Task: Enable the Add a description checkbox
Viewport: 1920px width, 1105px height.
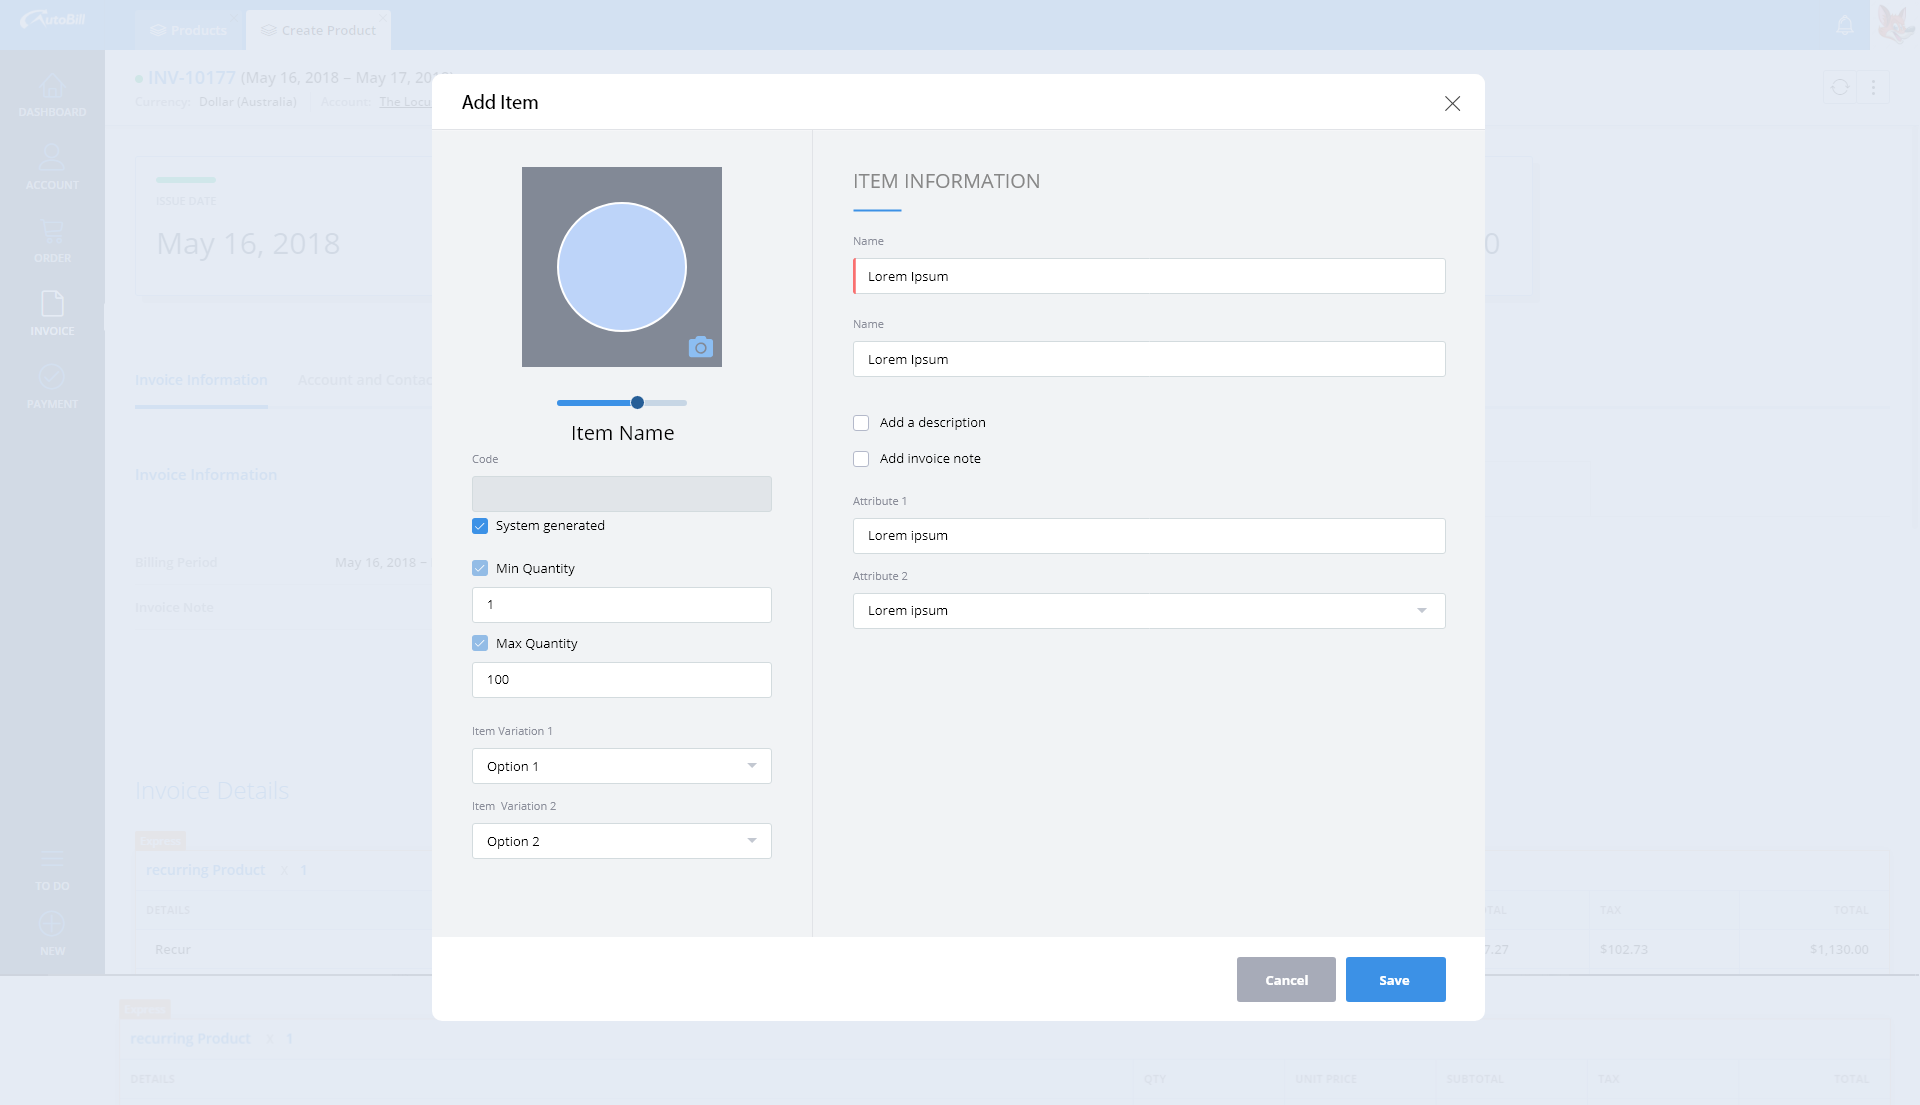Action: point(861,423)
